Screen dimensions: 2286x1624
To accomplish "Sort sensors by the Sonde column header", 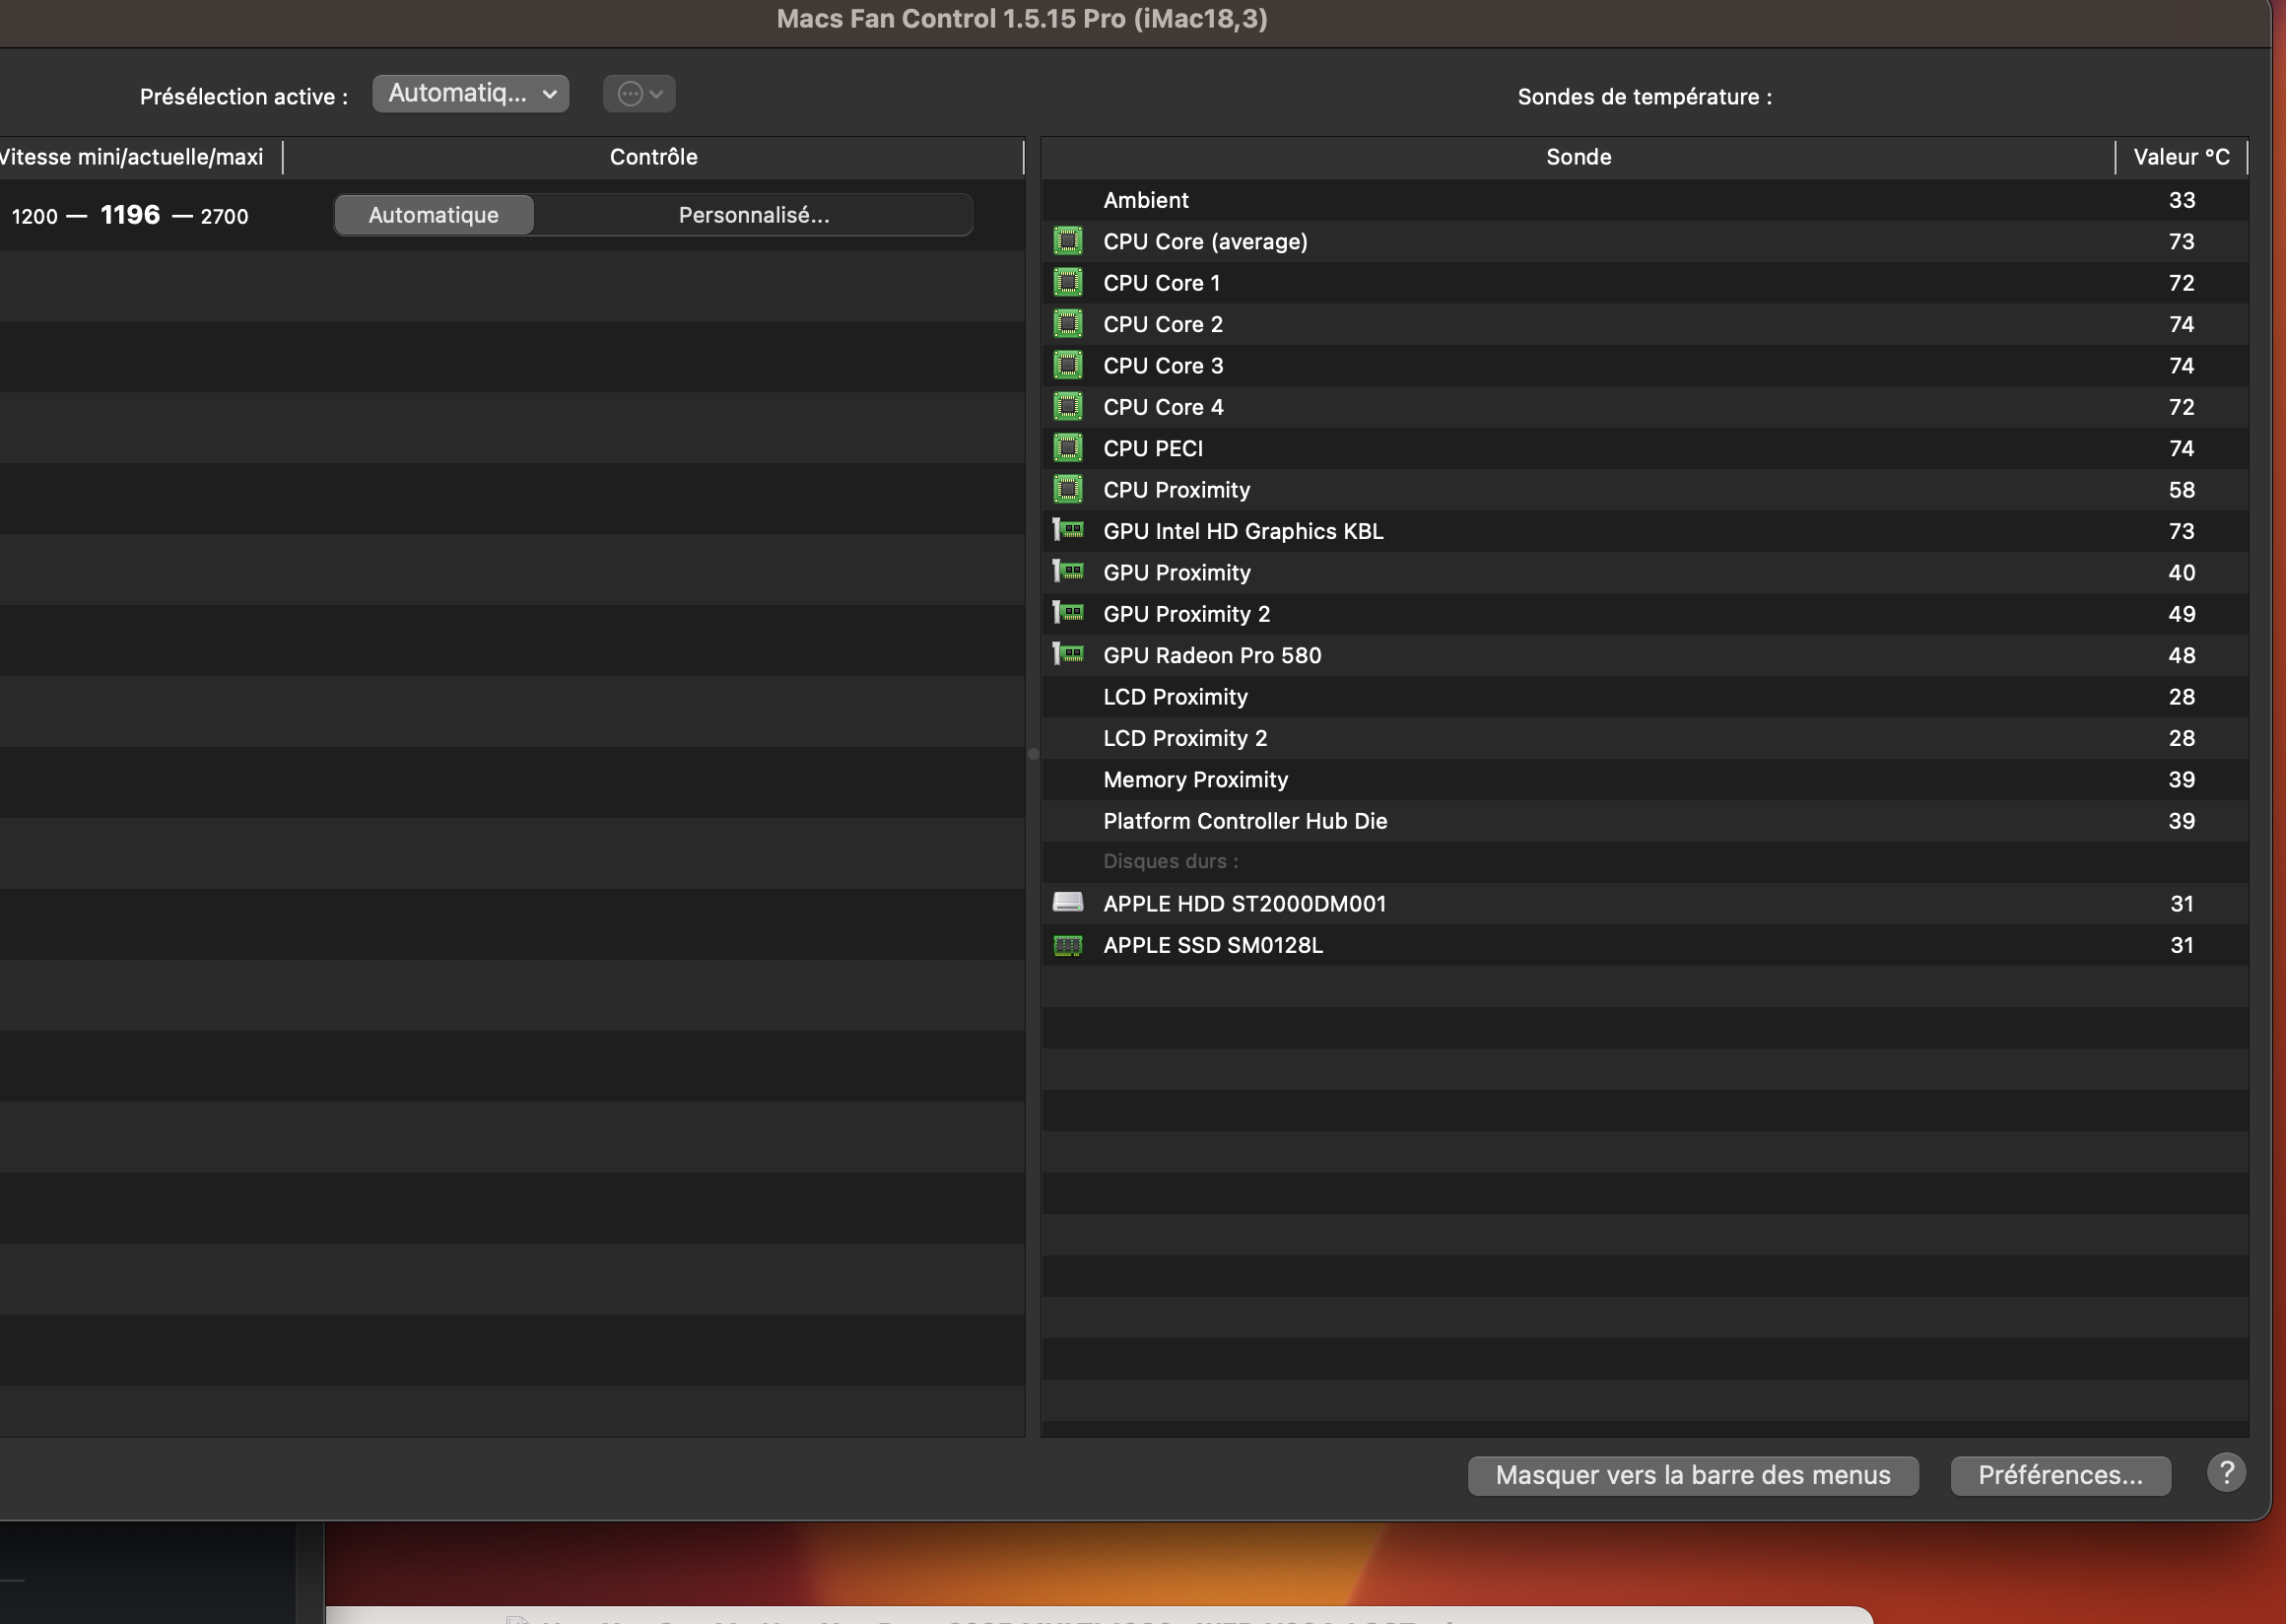I will pyautogui.click(x=1577, y=157).
